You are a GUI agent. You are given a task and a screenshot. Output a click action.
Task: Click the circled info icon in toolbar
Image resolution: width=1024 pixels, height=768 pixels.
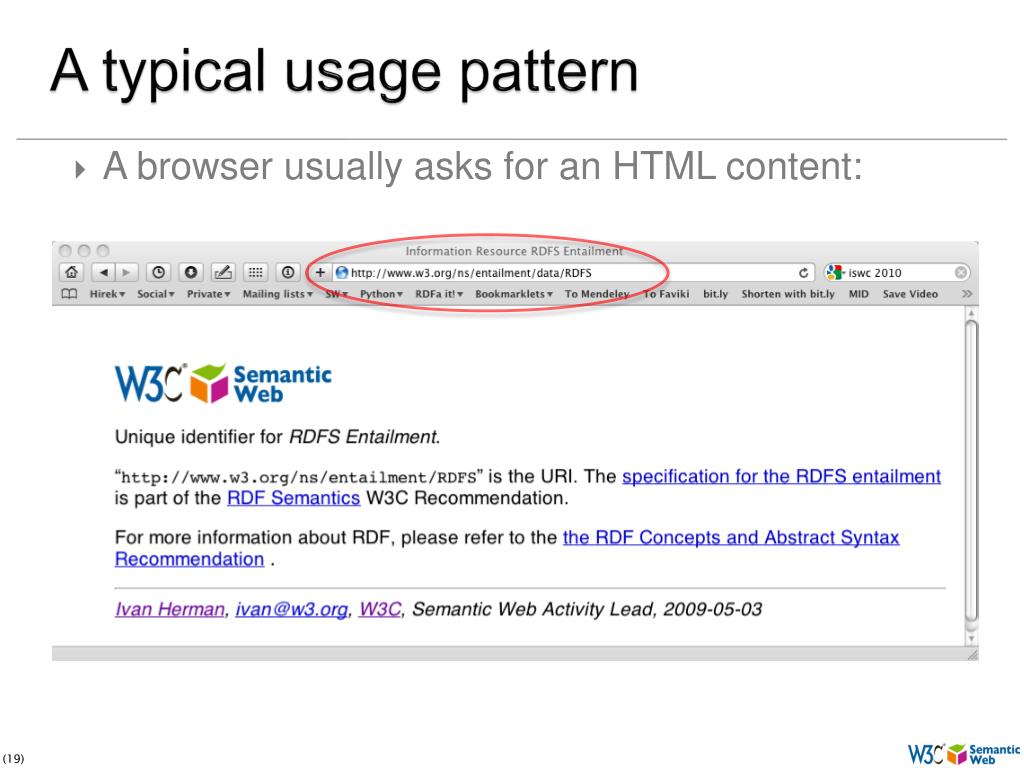coord(288,272)
